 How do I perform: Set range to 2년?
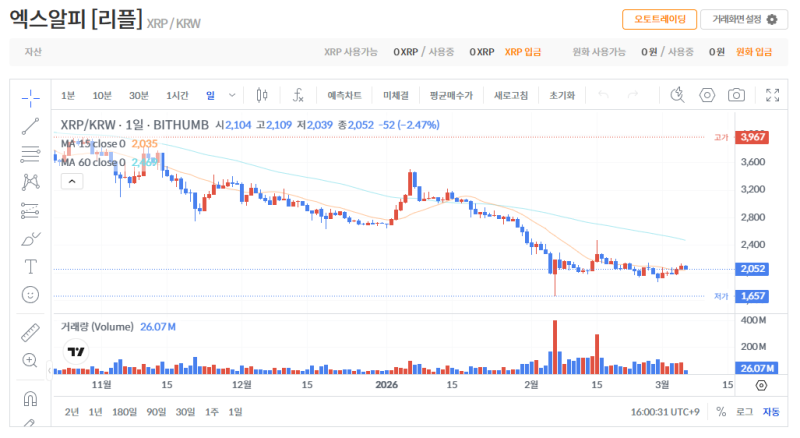coord(72,412)
